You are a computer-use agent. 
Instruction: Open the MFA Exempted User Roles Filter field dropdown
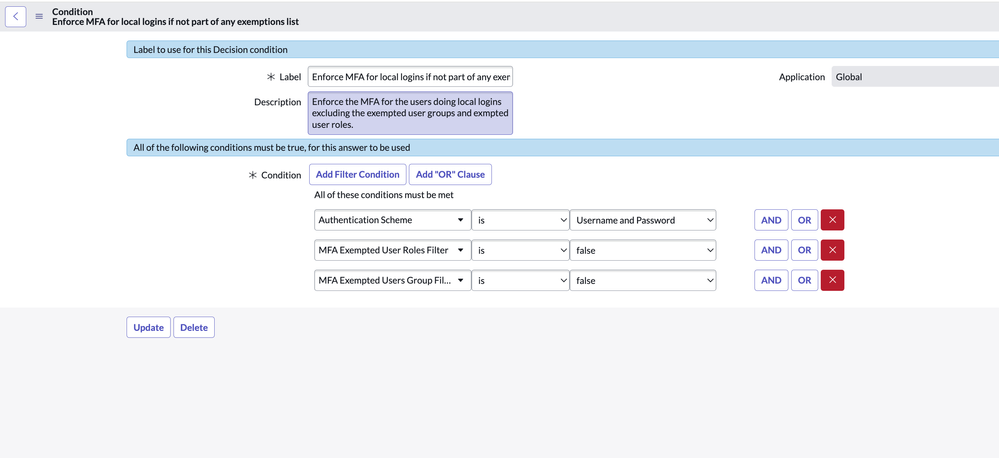click(392, 250)
